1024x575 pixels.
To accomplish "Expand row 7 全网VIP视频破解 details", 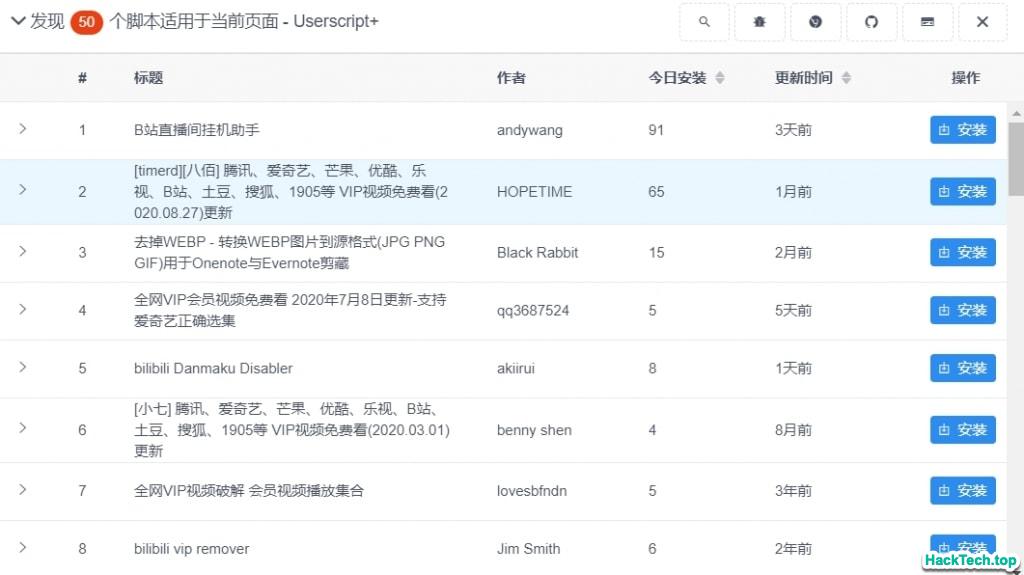I will pos(22,489).
